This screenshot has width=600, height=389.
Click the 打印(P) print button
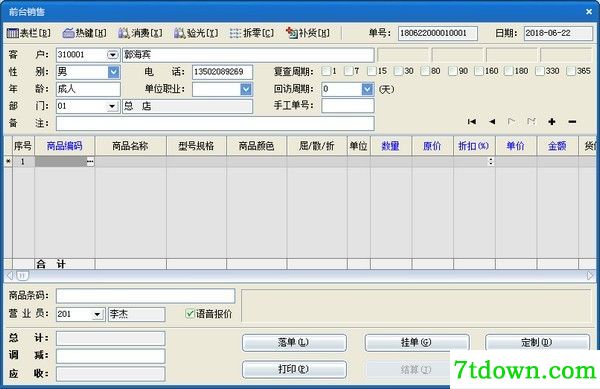click(294, 369)
